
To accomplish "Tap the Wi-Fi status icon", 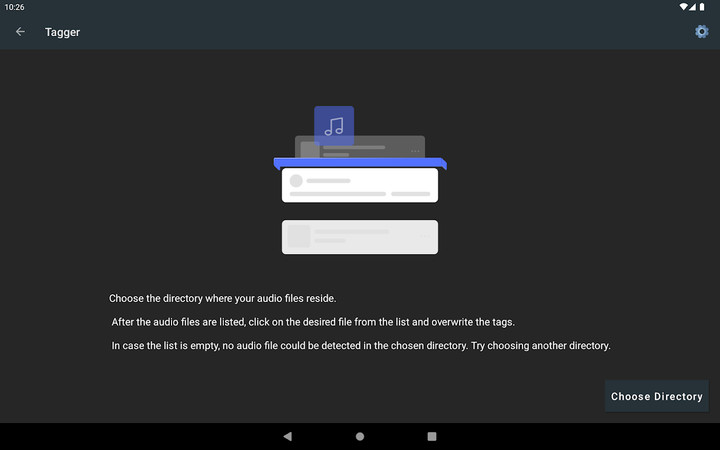I will click(684, 7).
